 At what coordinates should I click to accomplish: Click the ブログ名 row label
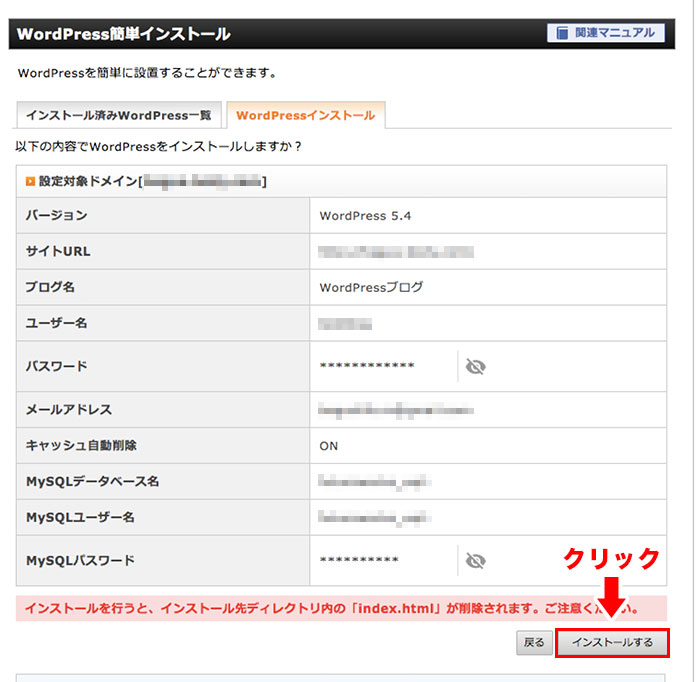[50, 287]
